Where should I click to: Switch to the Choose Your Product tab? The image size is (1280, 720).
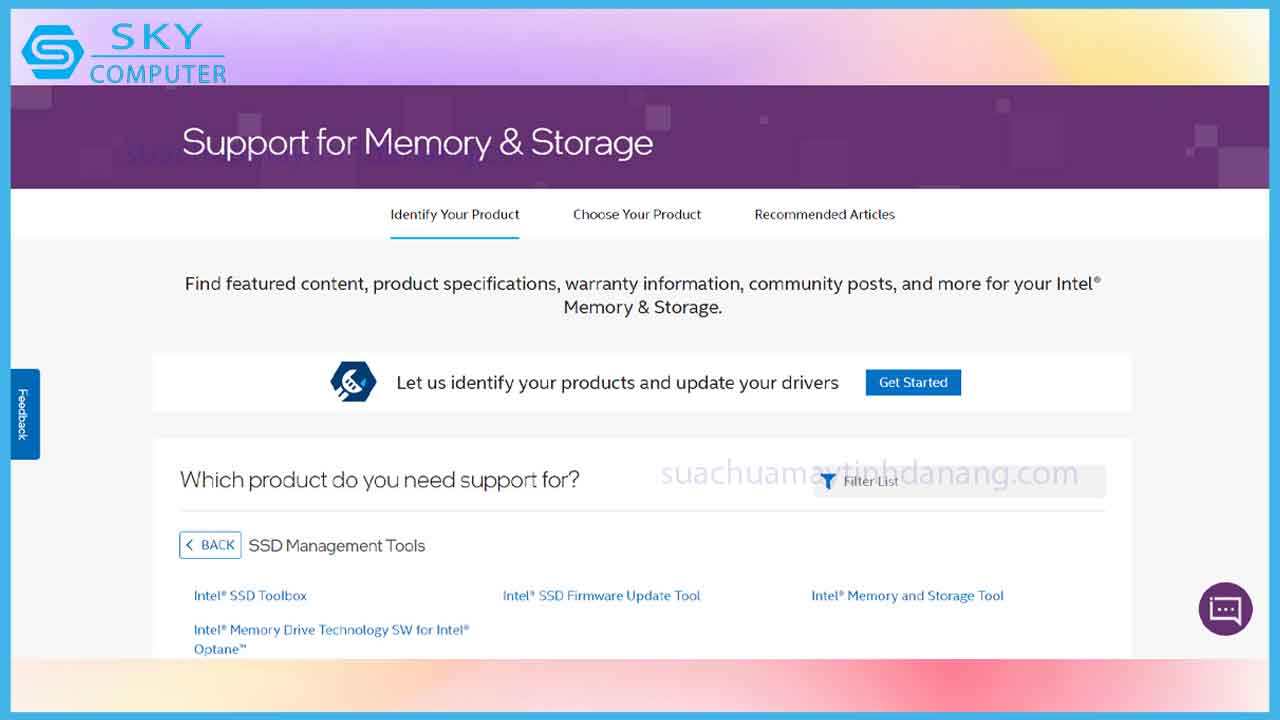tap(637, 214)
